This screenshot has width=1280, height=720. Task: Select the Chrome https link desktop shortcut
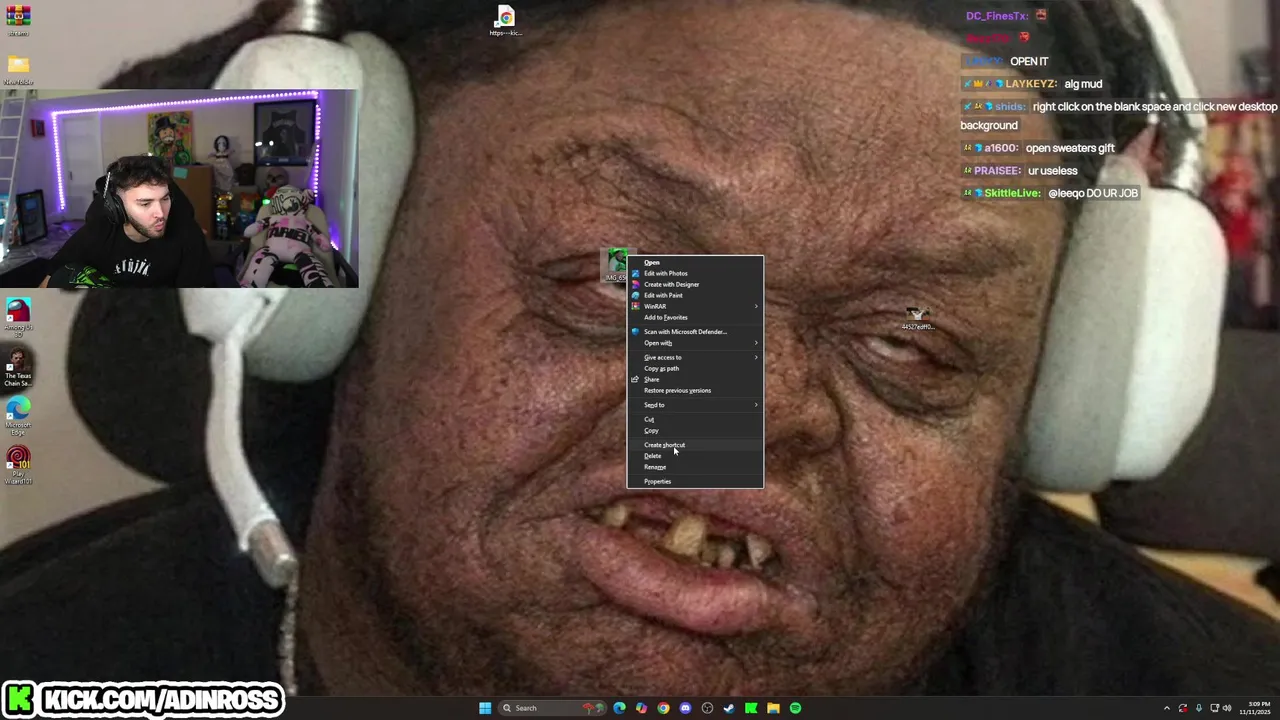(x=505, y=20)
